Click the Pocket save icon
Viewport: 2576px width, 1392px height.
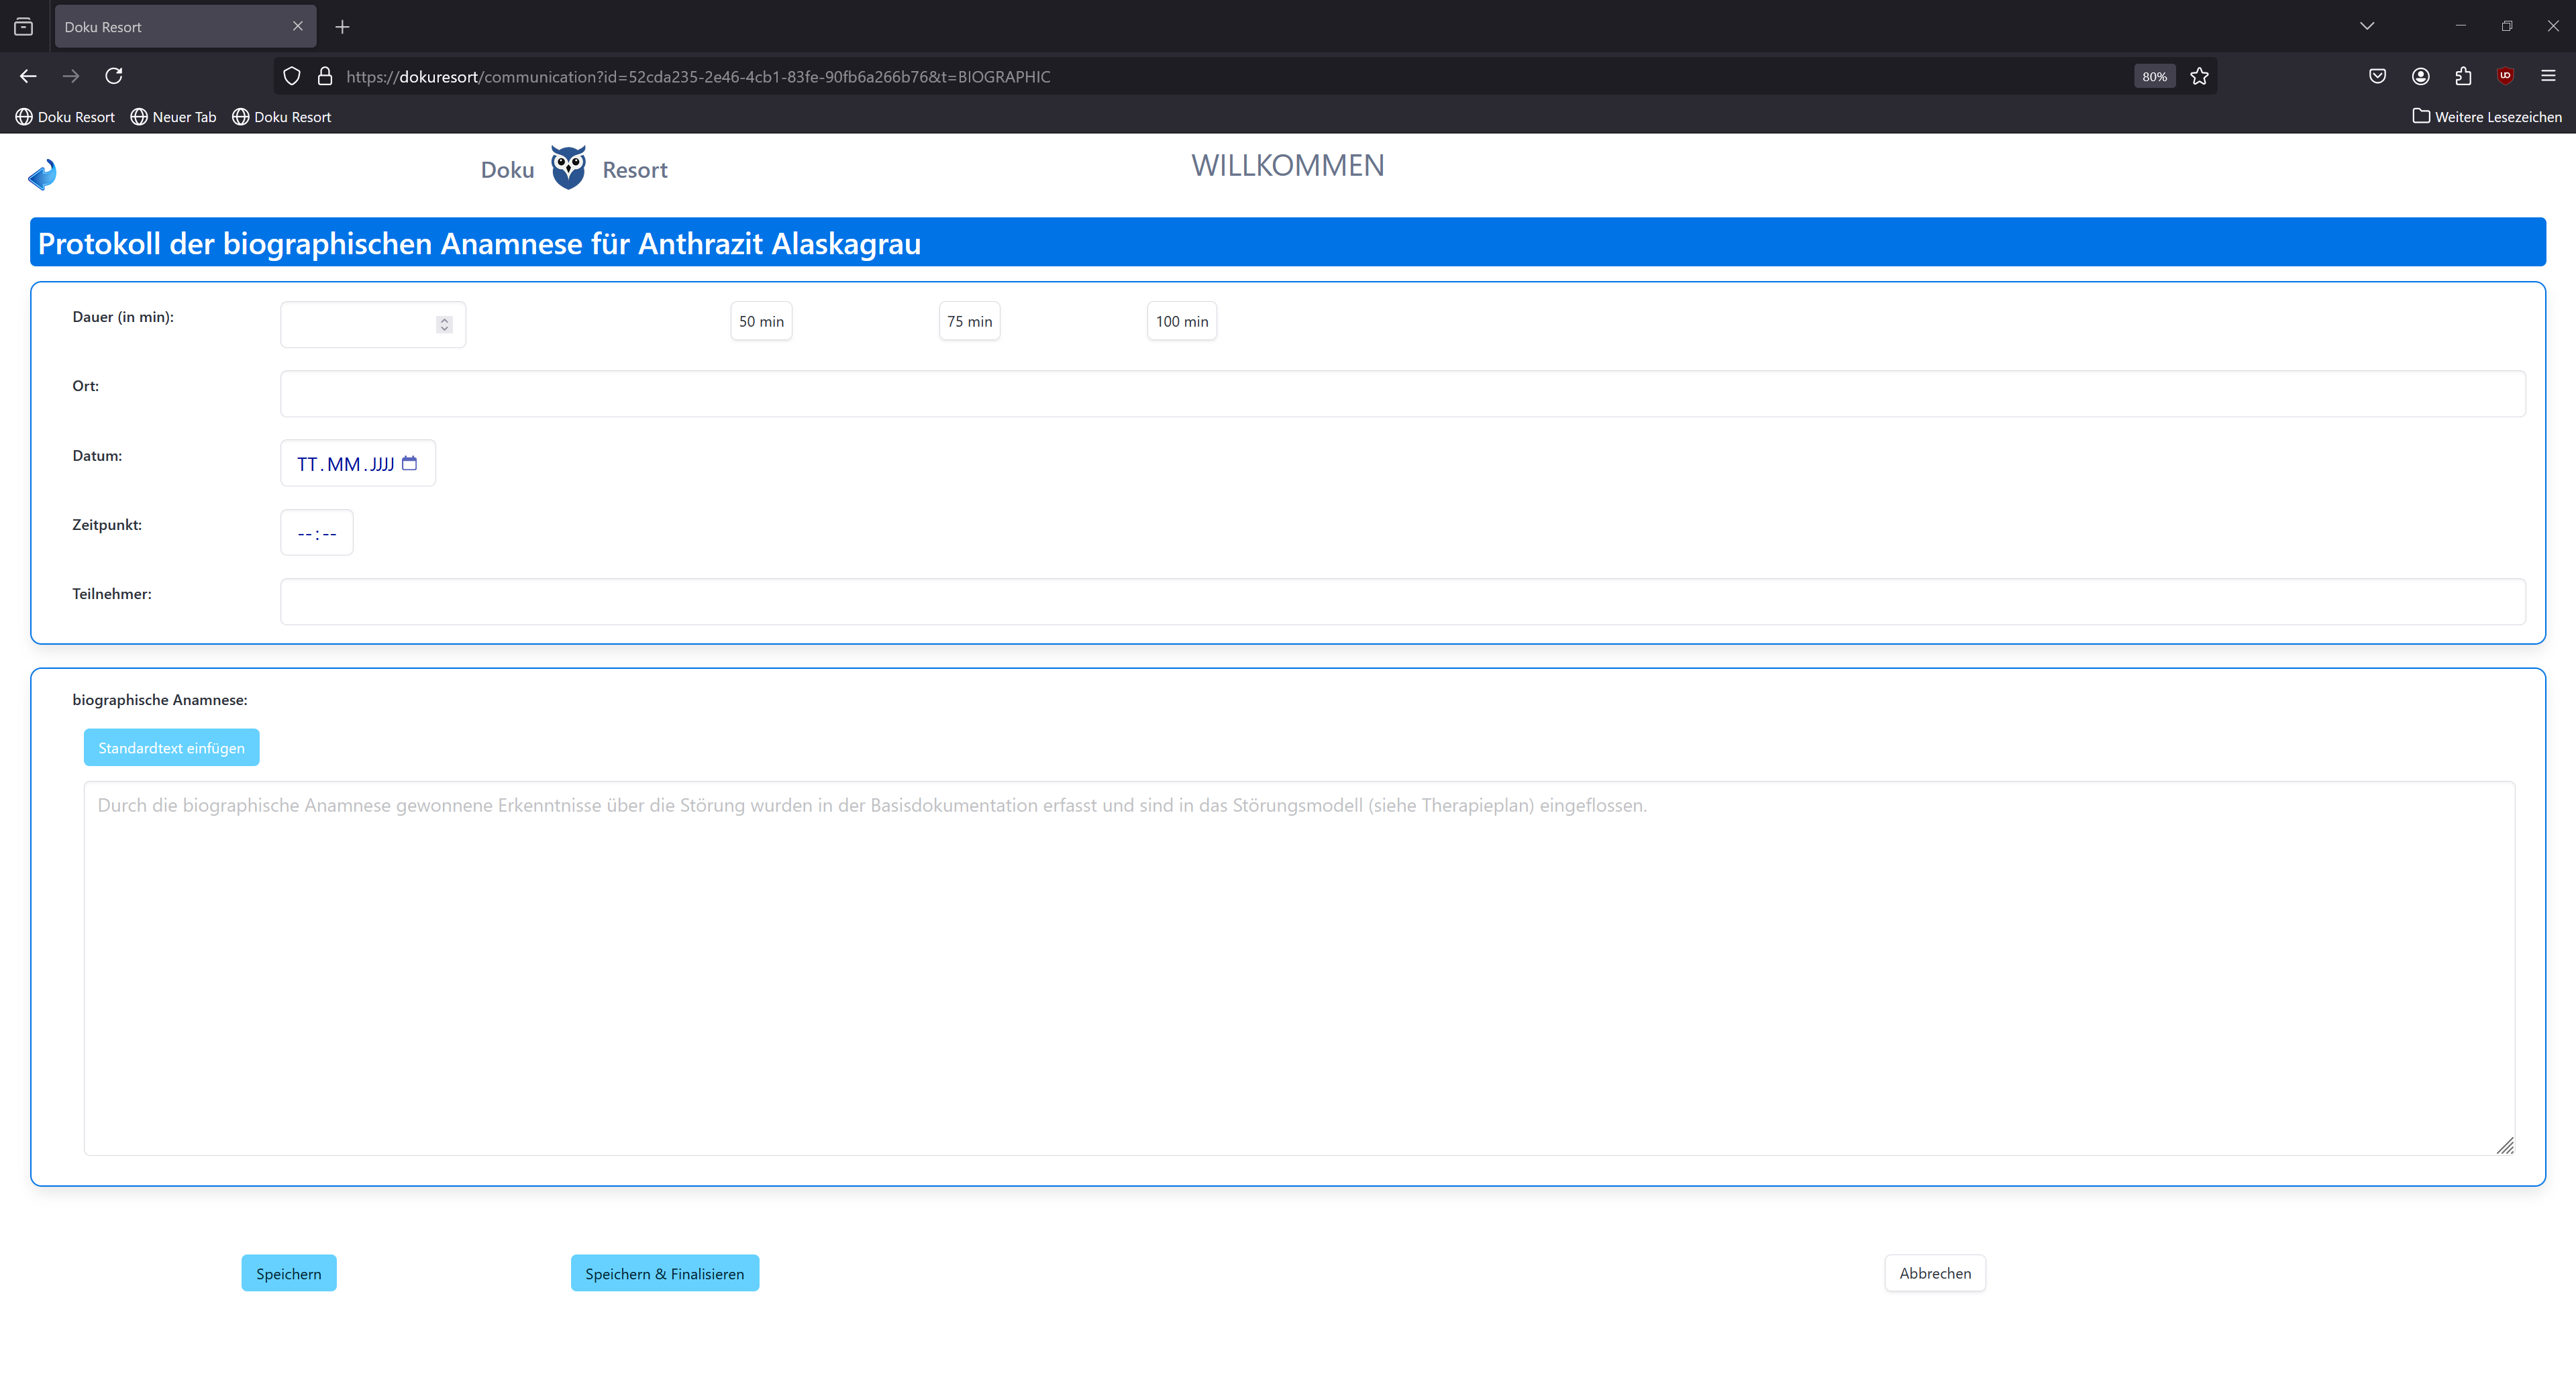pos(2377,76)
